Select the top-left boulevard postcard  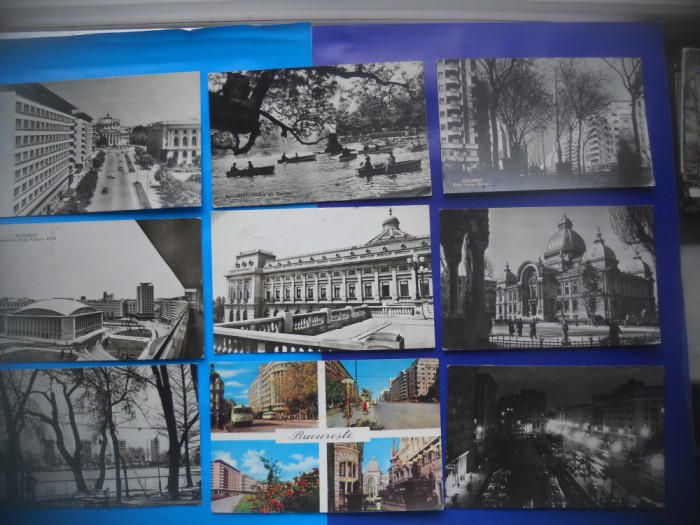[100, 143]
